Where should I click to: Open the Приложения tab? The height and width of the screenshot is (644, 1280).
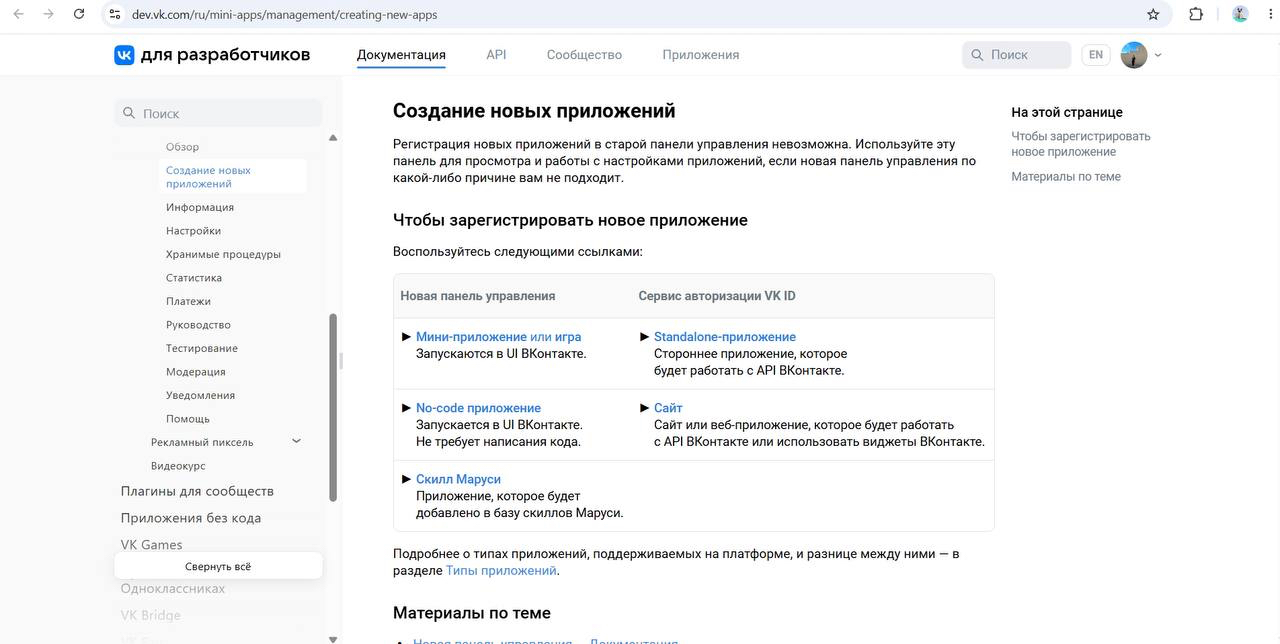(701, 55)
